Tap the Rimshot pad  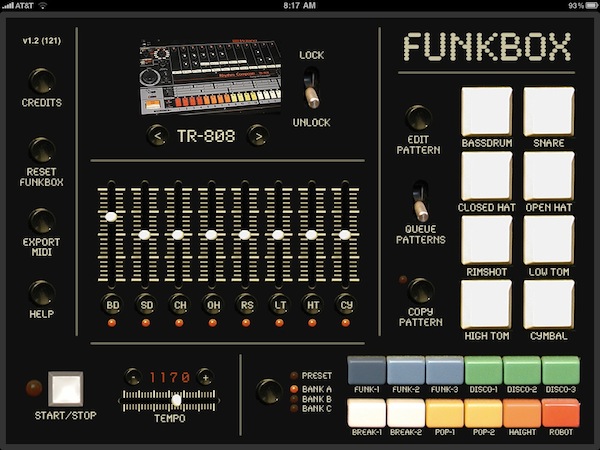(x=487, y=240)
